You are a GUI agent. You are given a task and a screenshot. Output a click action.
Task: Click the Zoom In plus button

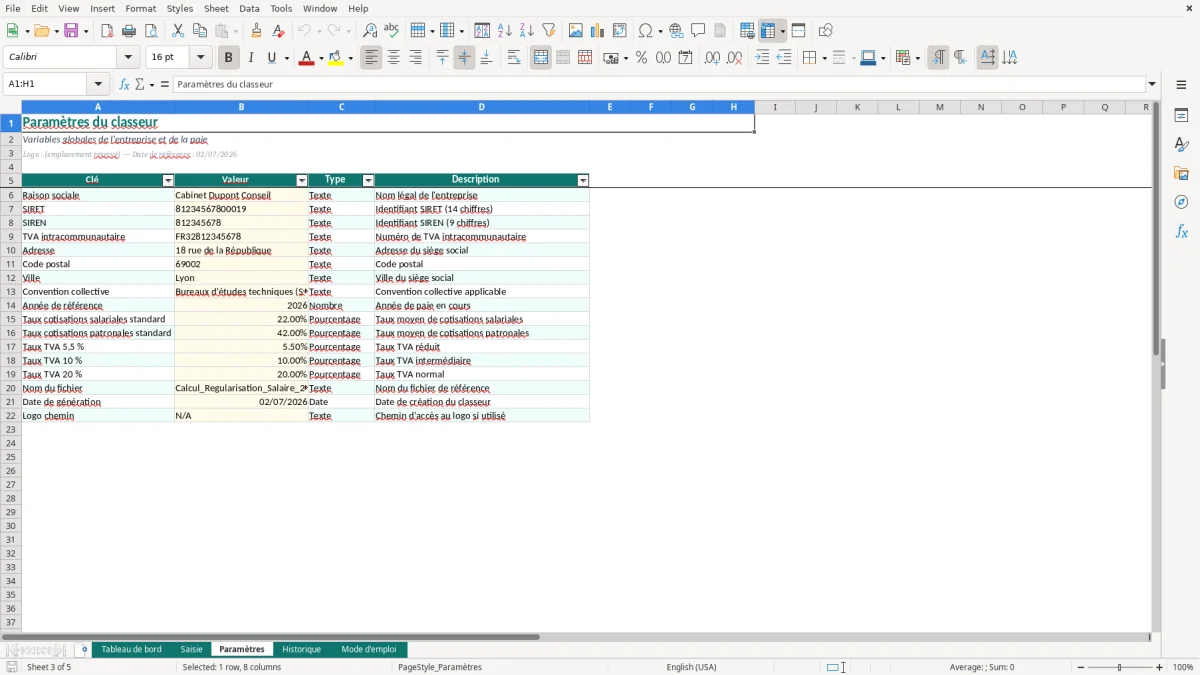1160,667
